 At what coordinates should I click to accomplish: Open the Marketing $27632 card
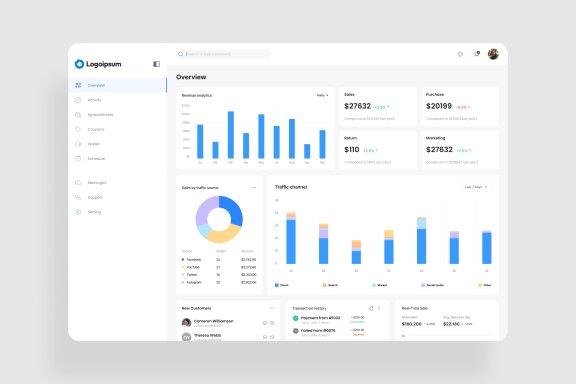point(460,150)
